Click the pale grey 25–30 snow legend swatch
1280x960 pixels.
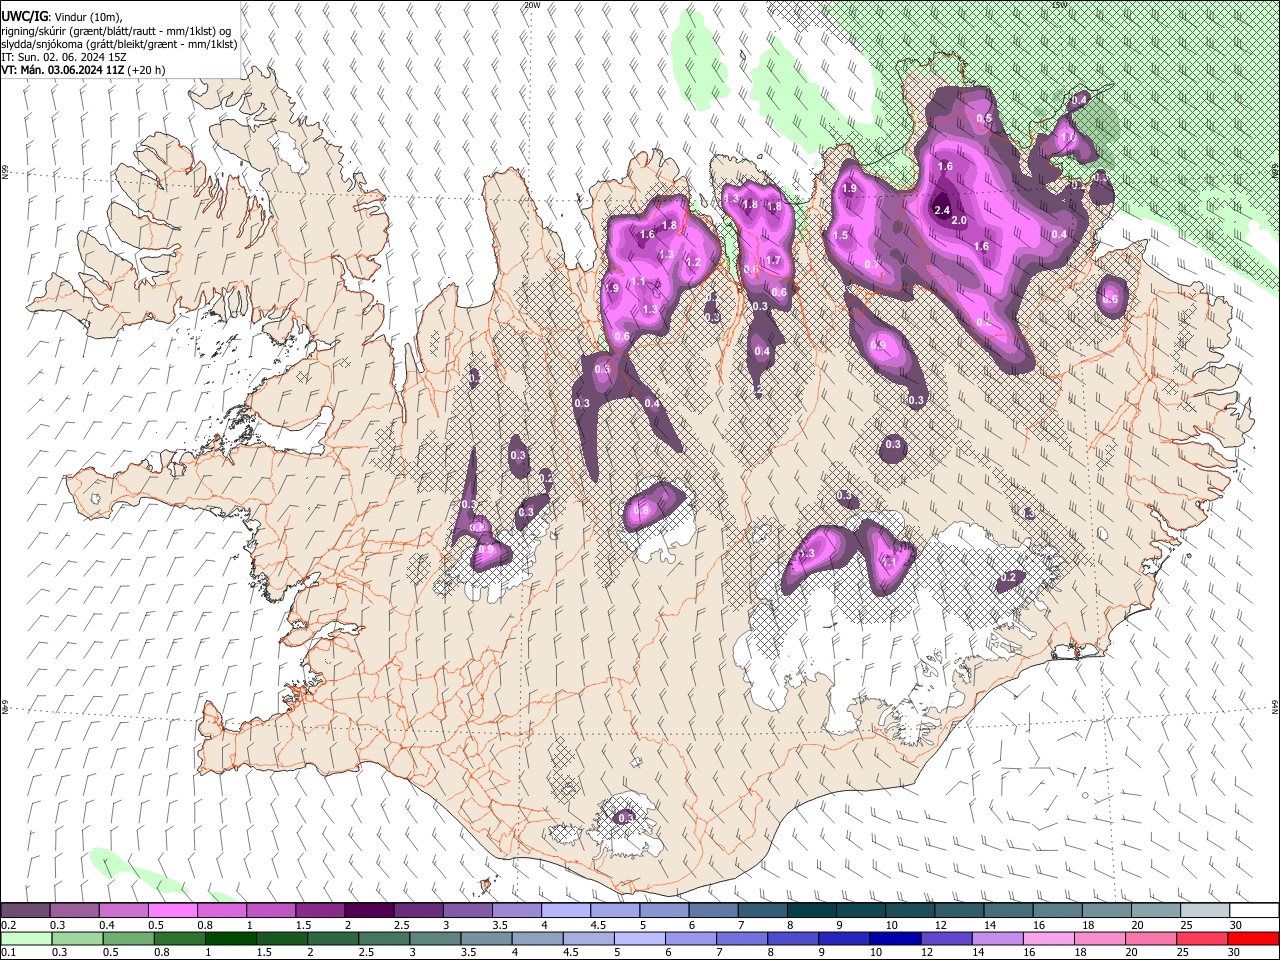pyautogui.click(x=1204, y=910)
